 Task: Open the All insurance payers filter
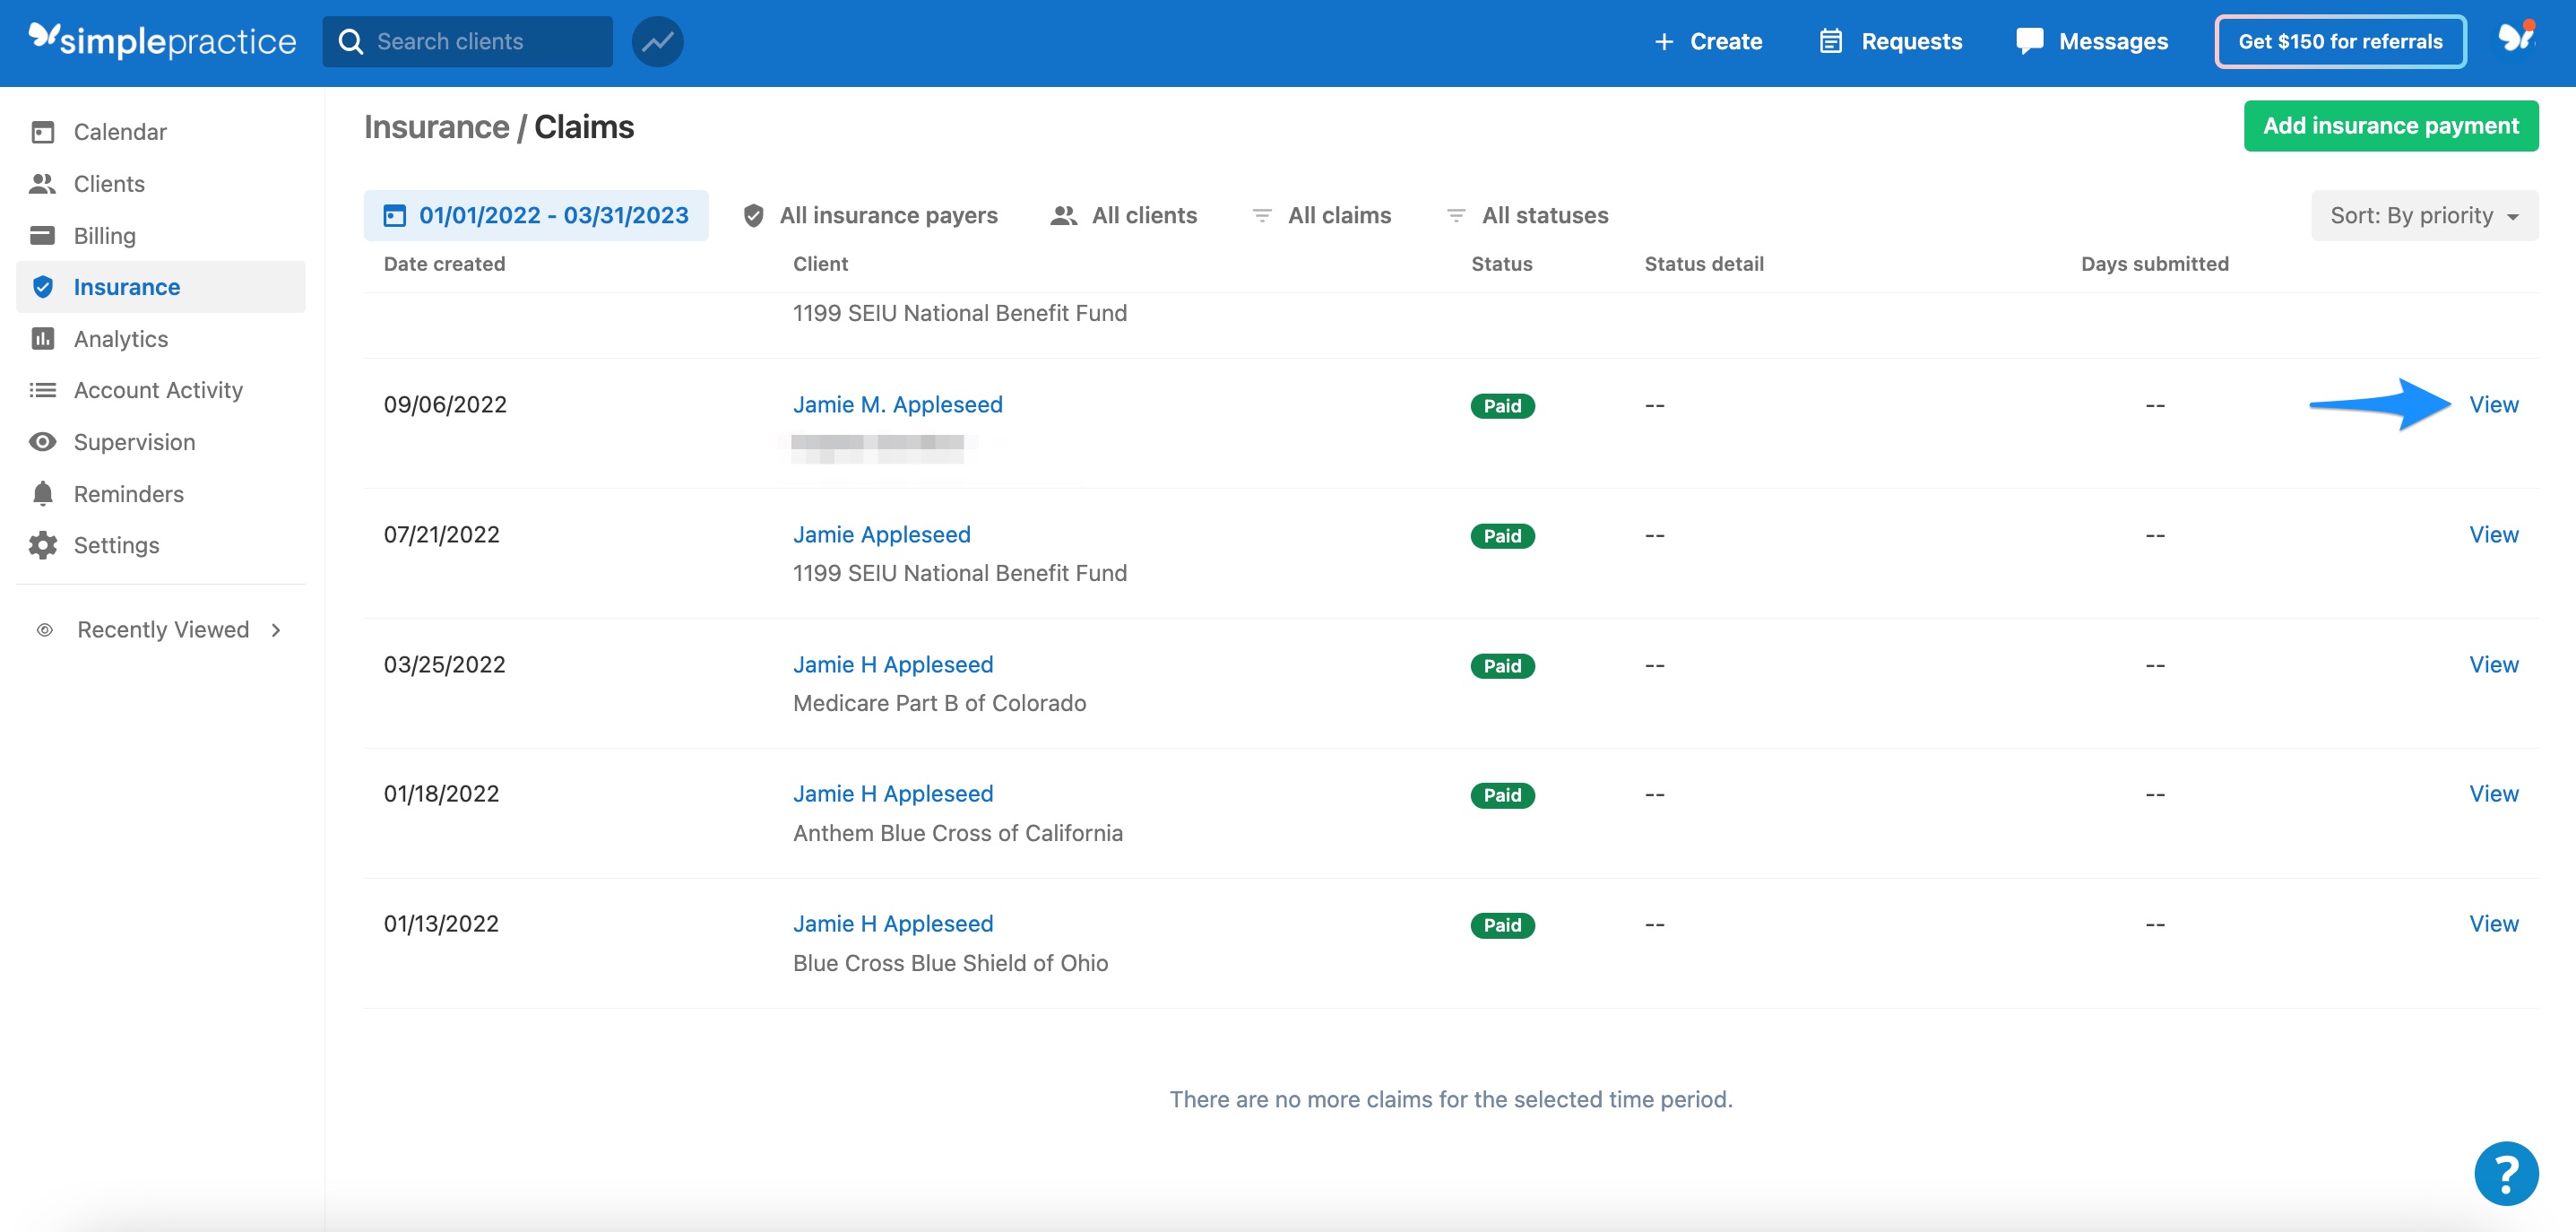pos(870,215)
